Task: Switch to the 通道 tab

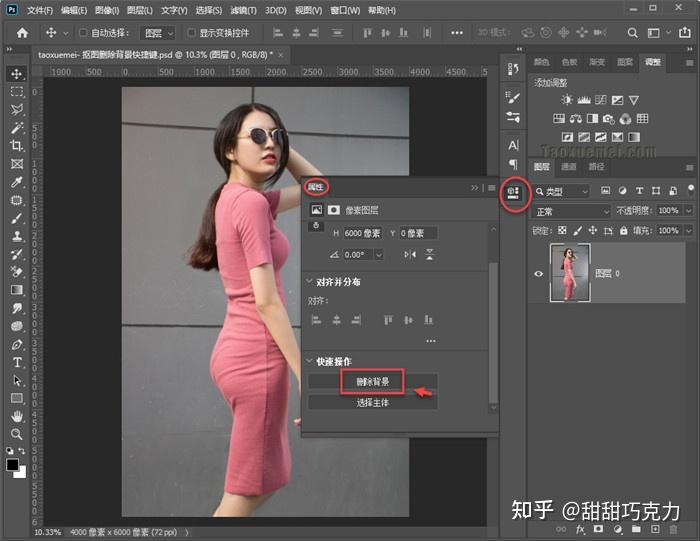Action: 568,166
